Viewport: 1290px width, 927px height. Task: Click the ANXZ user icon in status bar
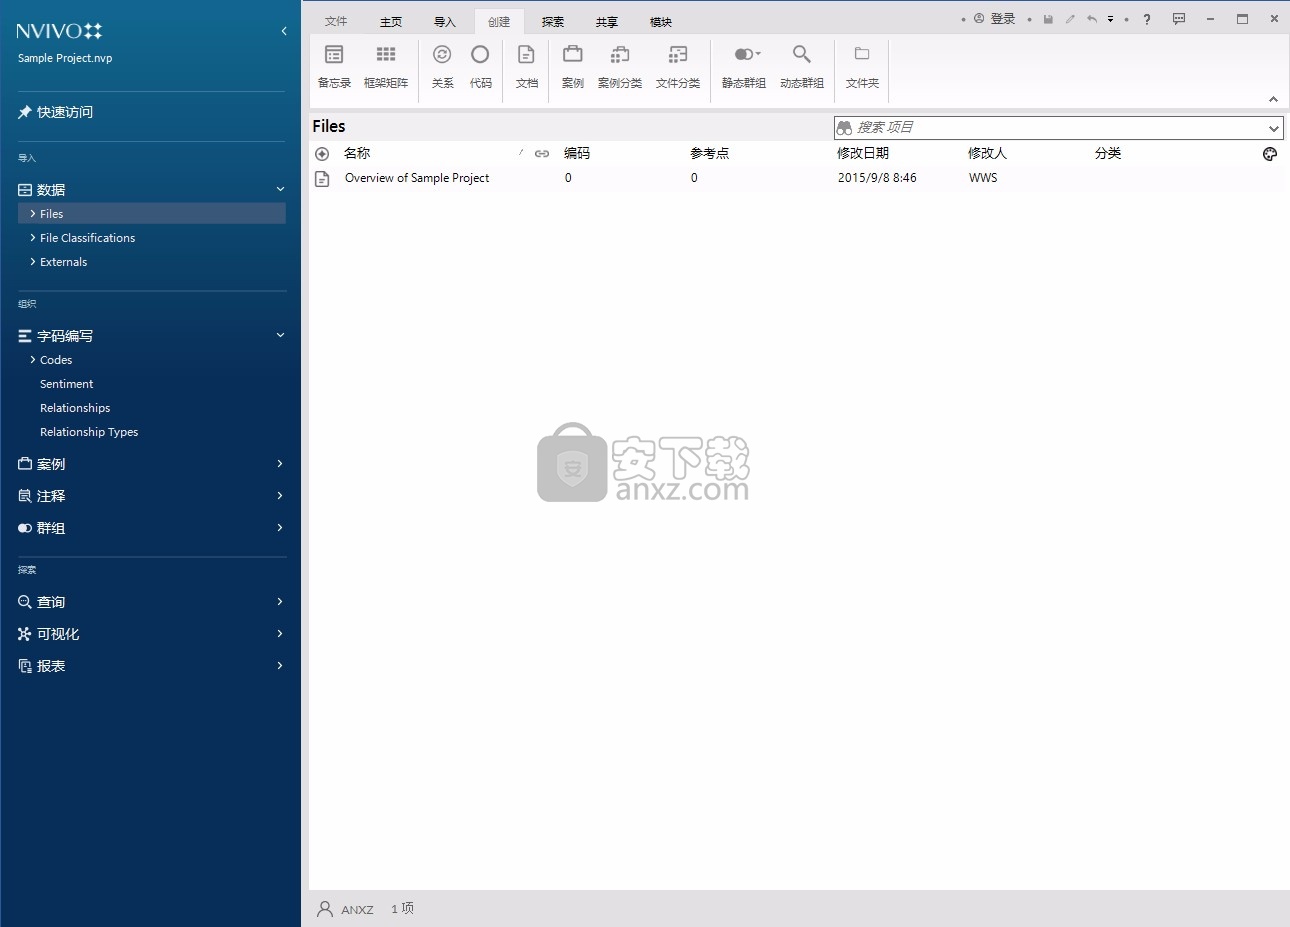pos(325,909)
